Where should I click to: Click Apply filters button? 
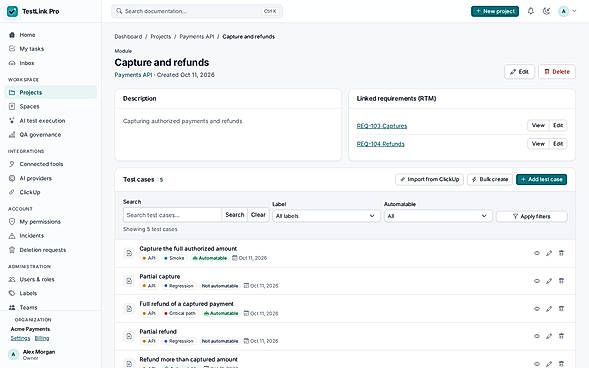coord(531,216)
